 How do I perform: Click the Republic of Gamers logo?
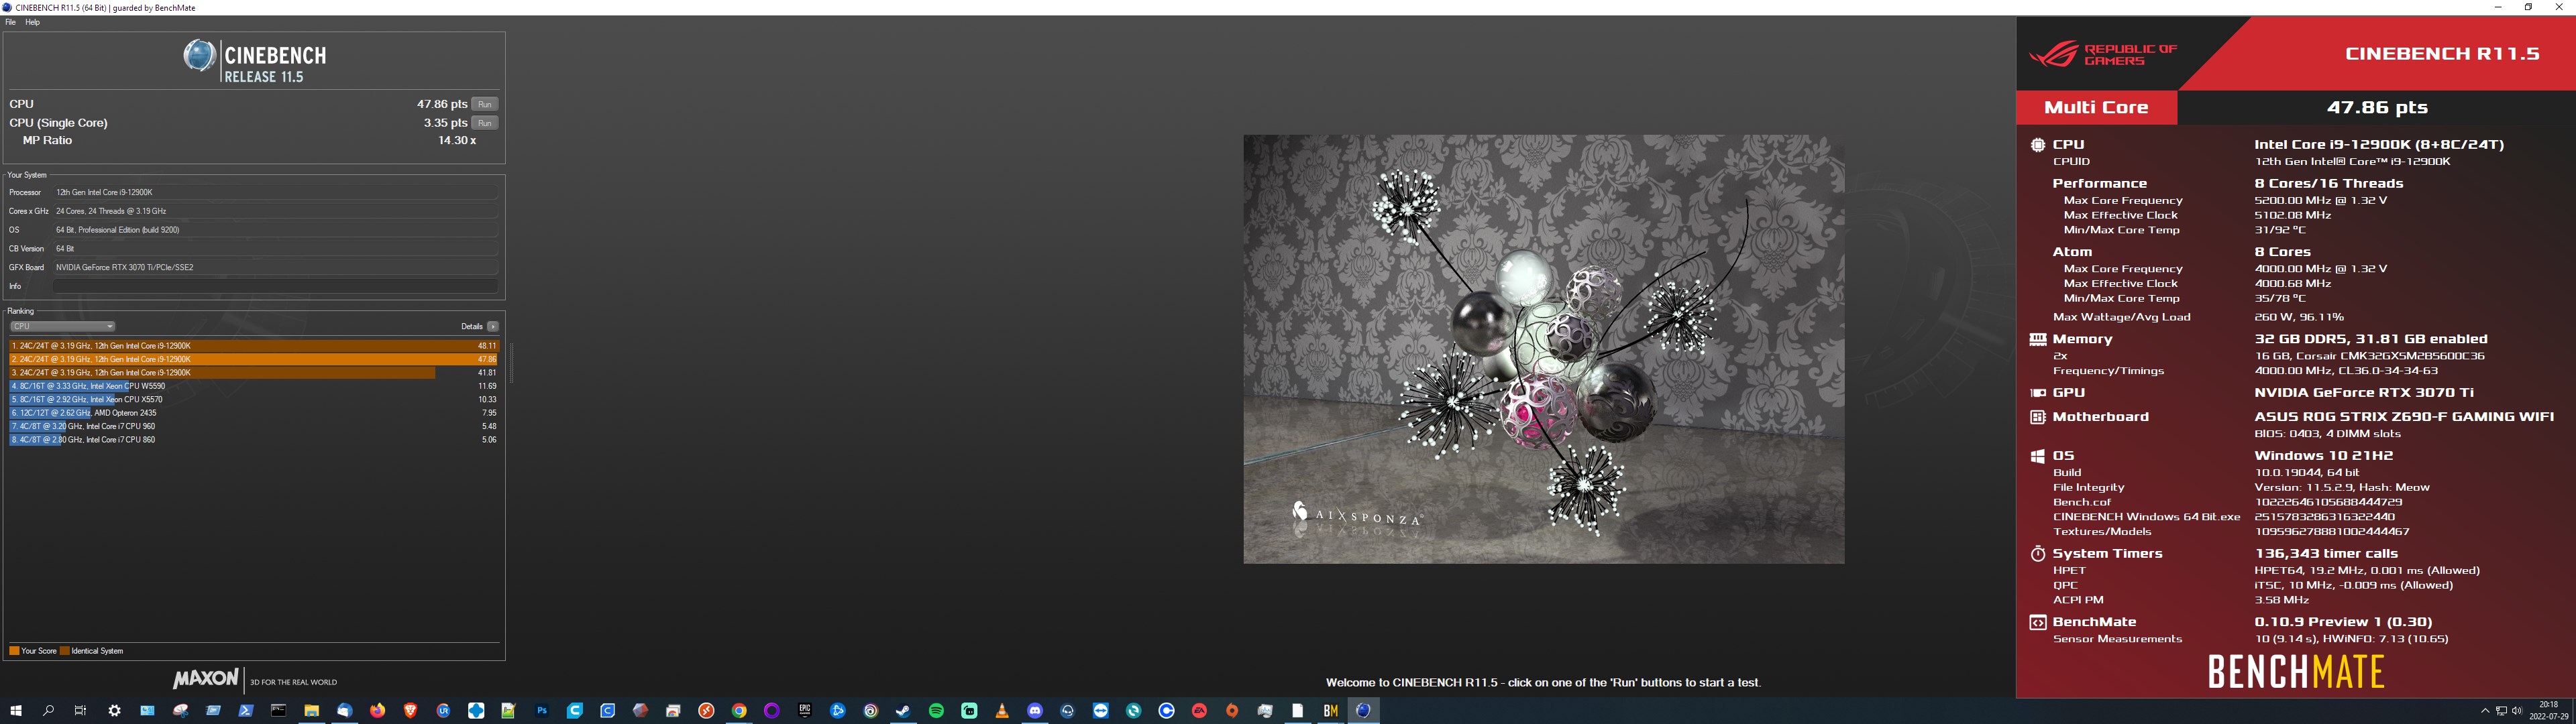tap(2102, 54)
